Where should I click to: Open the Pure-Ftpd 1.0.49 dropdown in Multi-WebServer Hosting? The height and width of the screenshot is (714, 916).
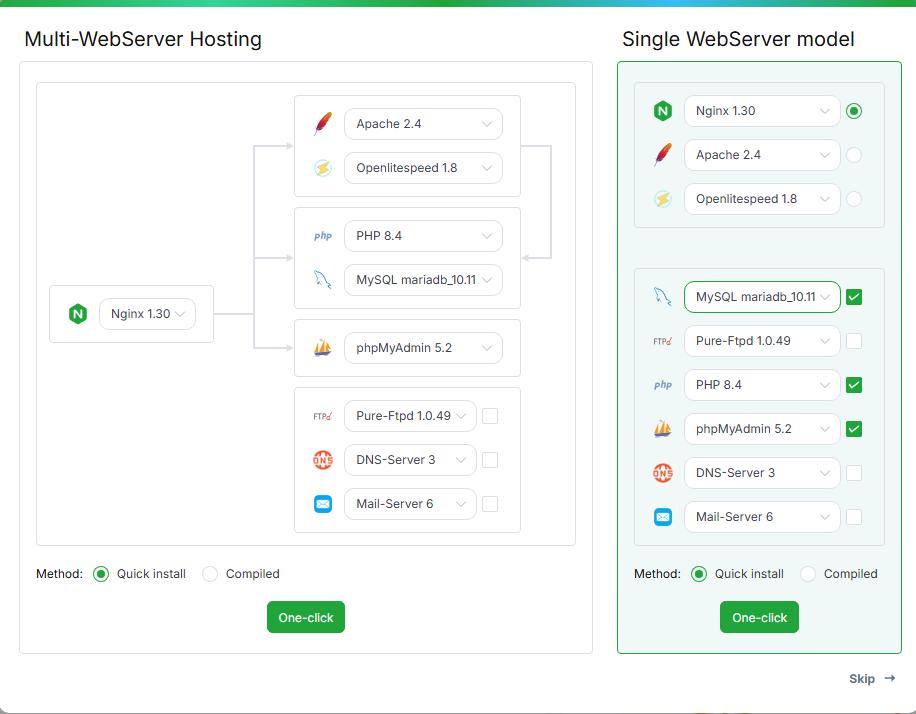point(410,416)
